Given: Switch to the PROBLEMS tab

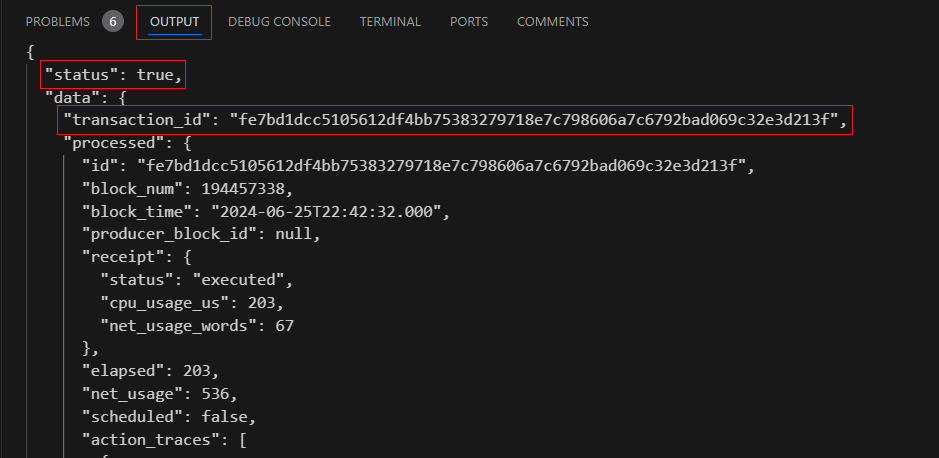Looking at the screenshot, I should pyautogui.click(x=57, y=22).
